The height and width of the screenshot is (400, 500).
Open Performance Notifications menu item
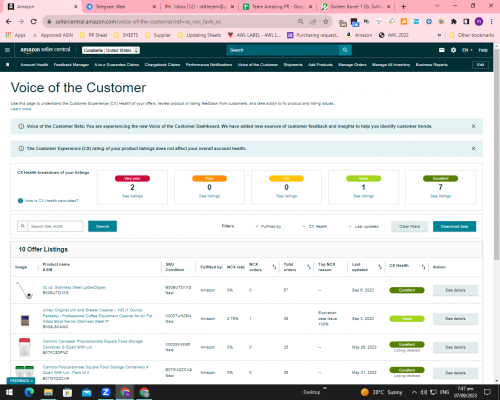coord(209,65)
